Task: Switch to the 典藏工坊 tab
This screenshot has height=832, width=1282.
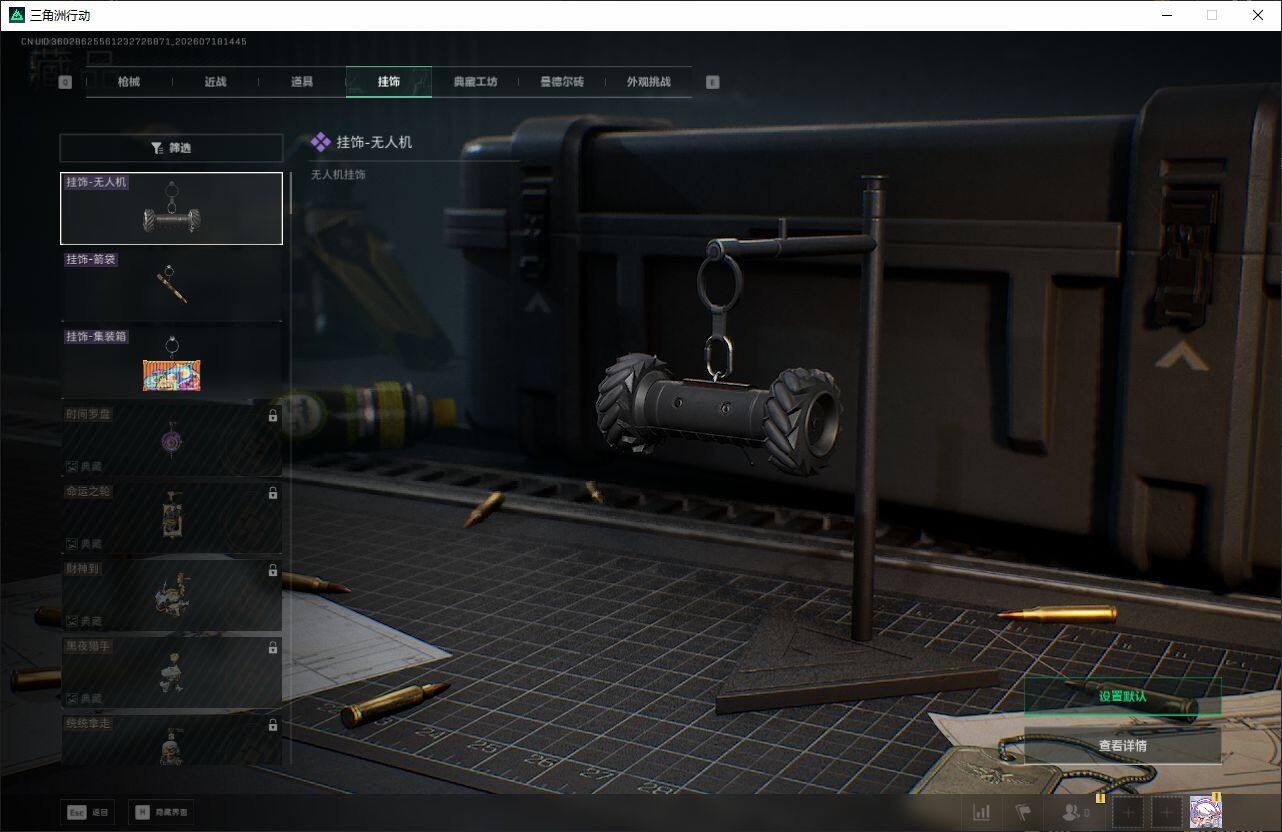Action: pyautogui.click(x=475, y=82)
